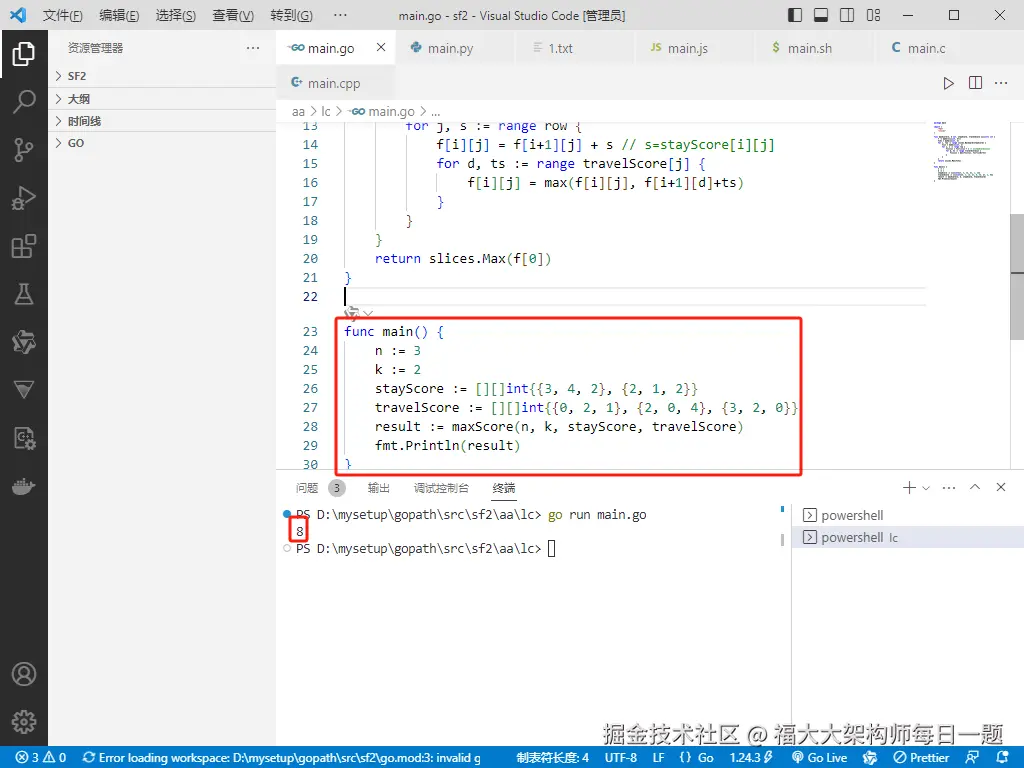The image size is (1024, 768).
Task: Open the Manage gear menu
Action: pos(24,722)
